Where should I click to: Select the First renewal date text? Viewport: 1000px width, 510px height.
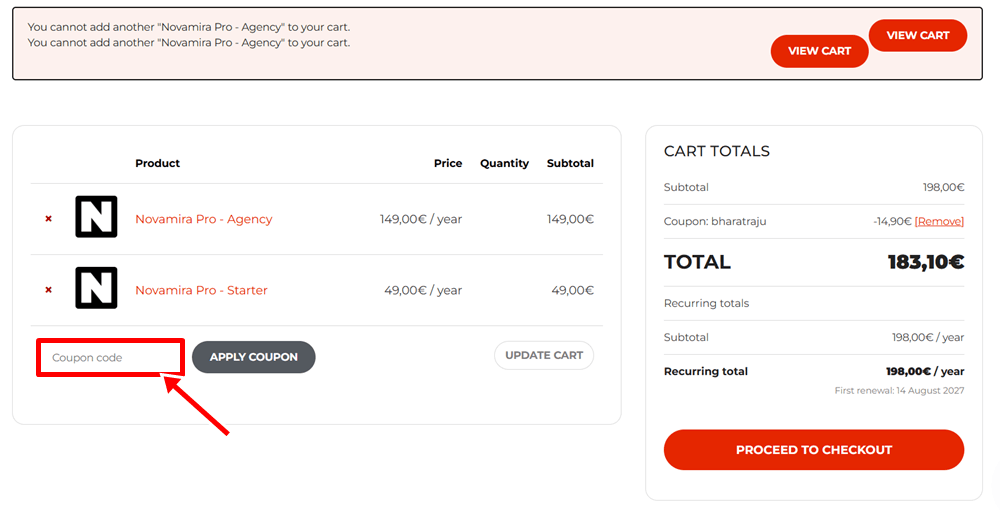[899, 390]
